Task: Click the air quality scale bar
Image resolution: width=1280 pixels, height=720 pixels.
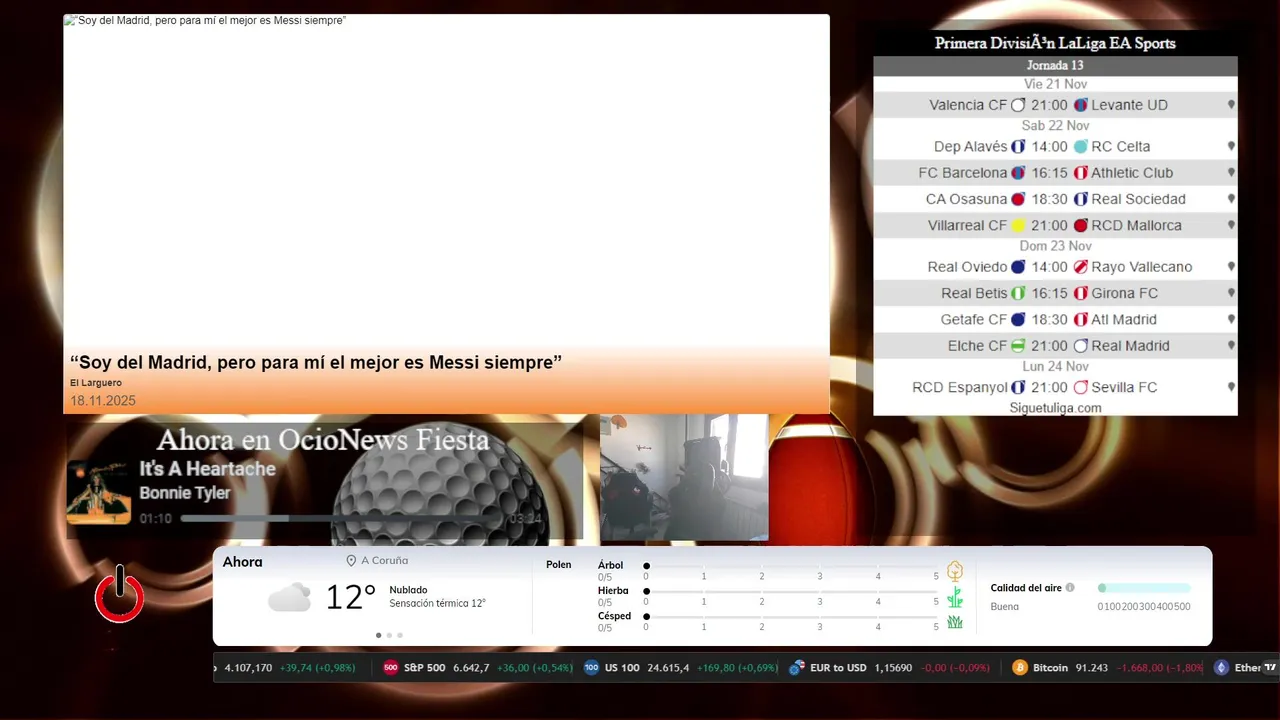Action: 1144,588
